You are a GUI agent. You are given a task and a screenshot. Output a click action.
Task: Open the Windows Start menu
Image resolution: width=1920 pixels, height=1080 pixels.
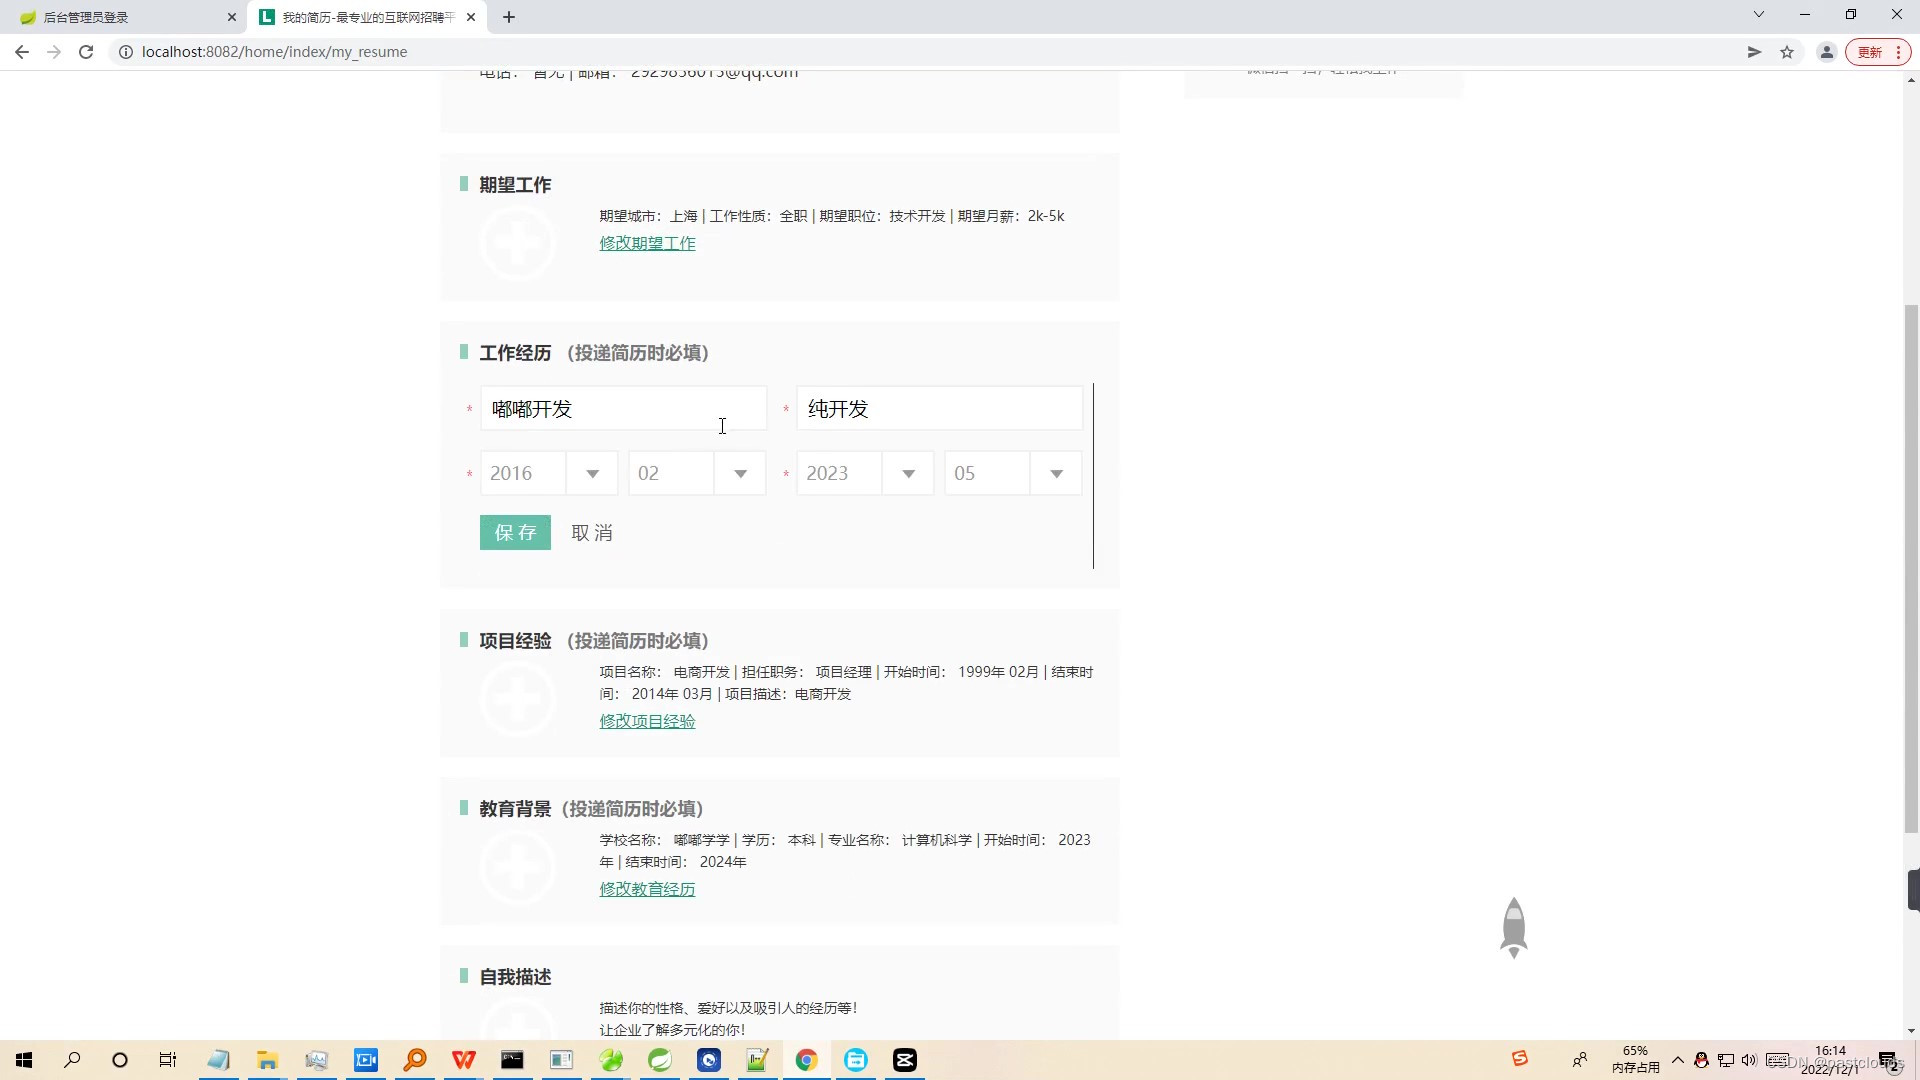point(23,1059)
